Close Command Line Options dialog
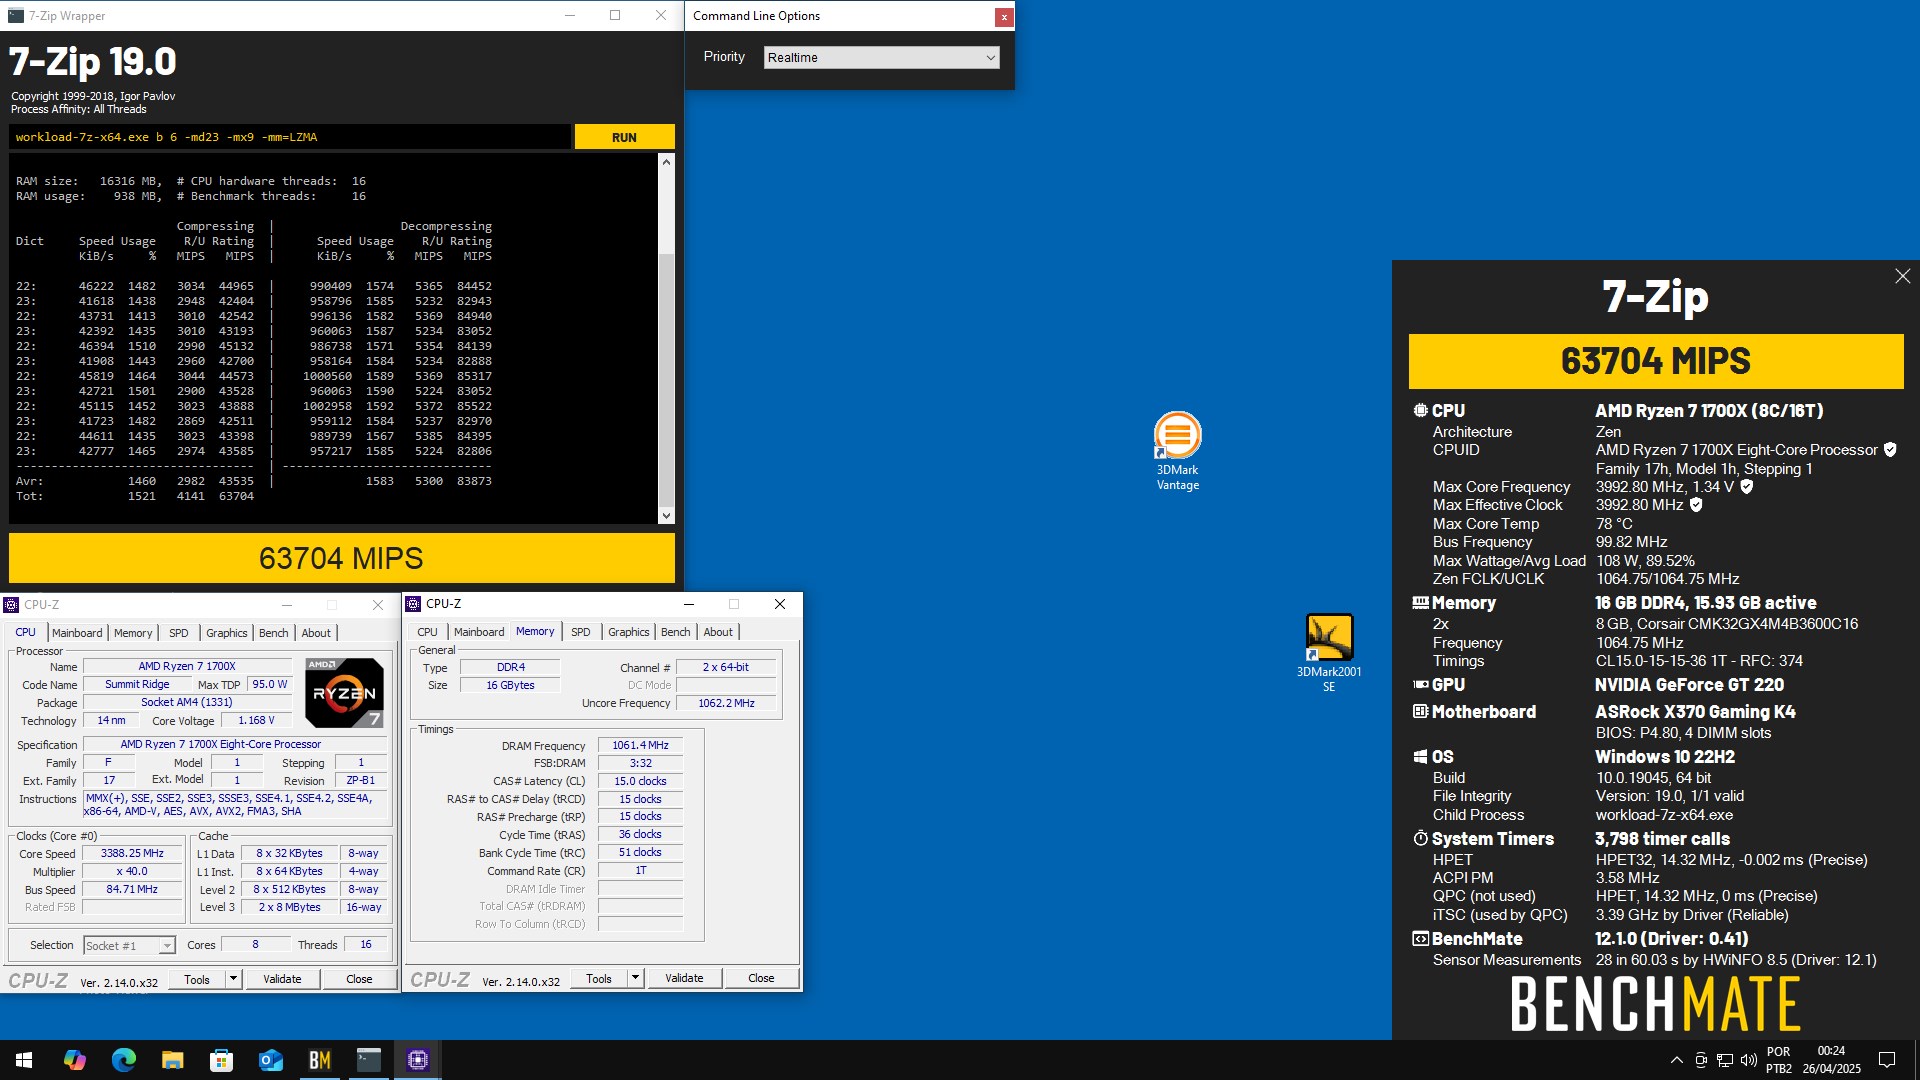The image size is (1920, 1080). click(1003, 16)
